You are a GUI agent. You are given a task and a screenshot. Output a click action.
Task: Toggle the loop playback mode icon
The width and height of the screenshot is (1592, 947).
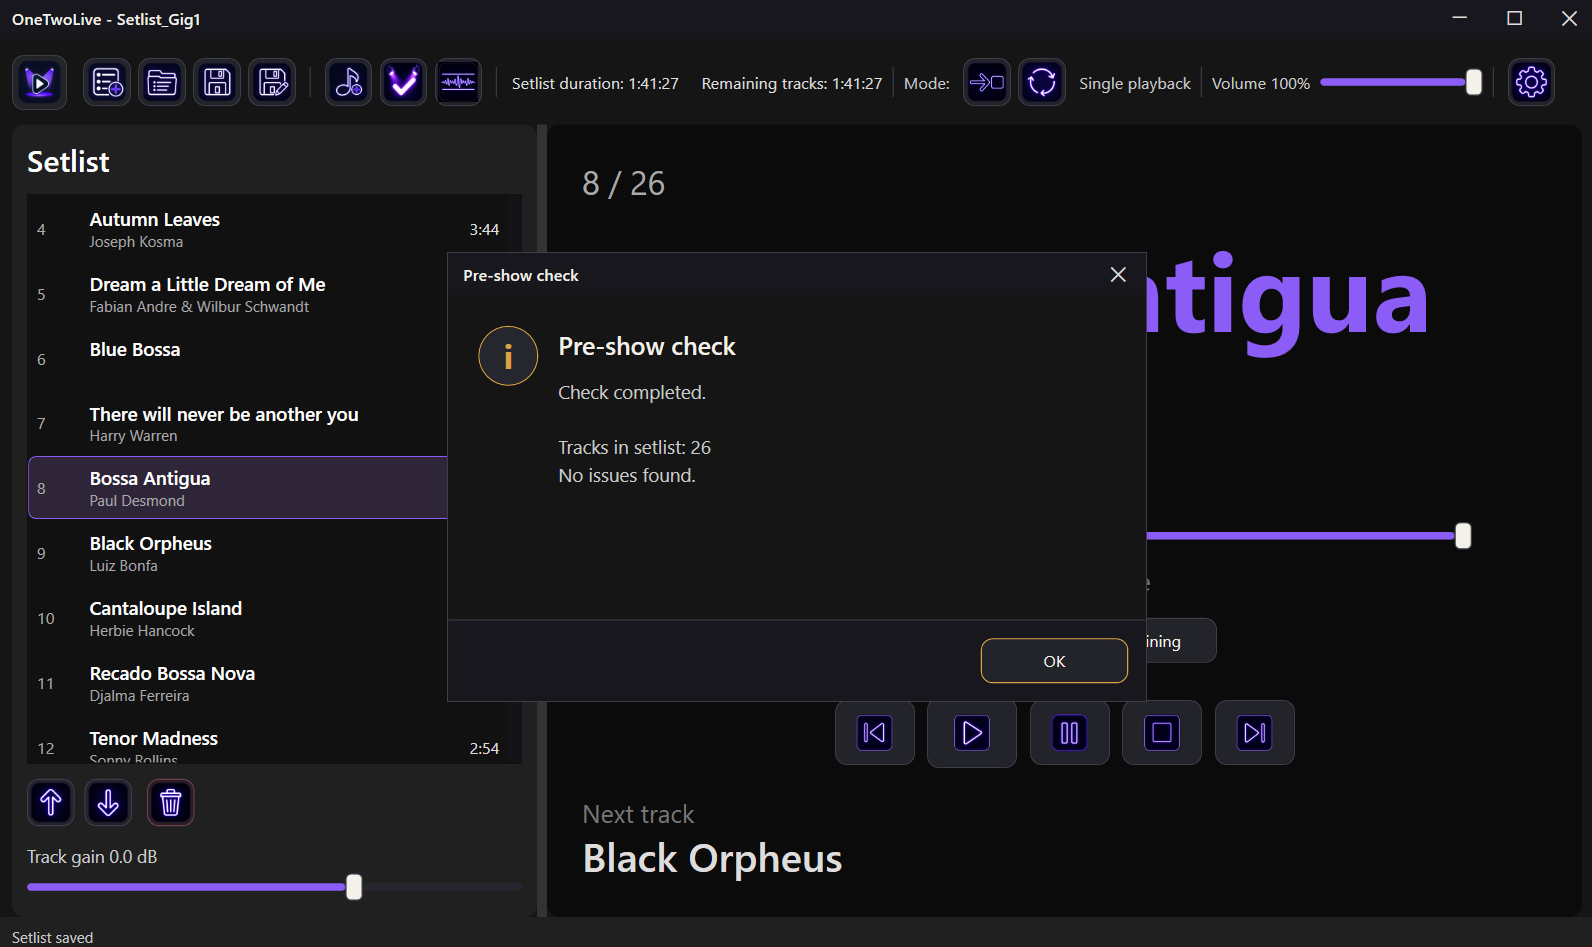coord(1042,82)
